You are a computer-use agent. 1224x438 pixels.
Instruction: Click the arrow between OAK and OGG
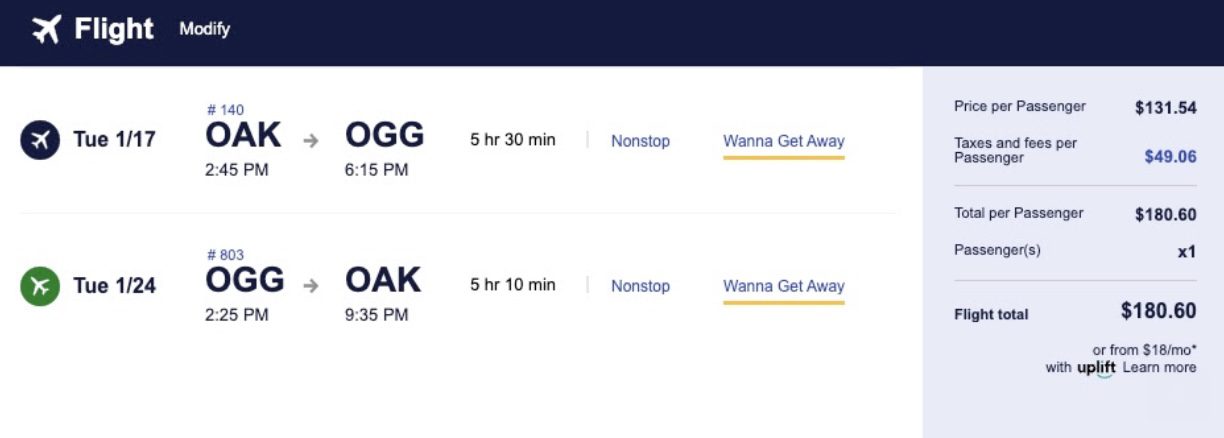tap(311, 141)
